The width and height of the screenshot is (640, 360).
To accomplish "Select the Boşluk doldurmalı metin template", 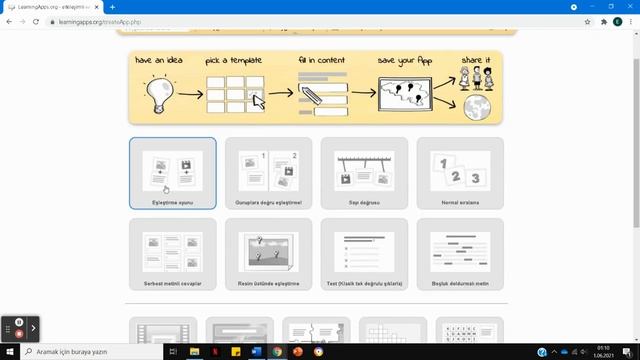I will tap(460, 254).
